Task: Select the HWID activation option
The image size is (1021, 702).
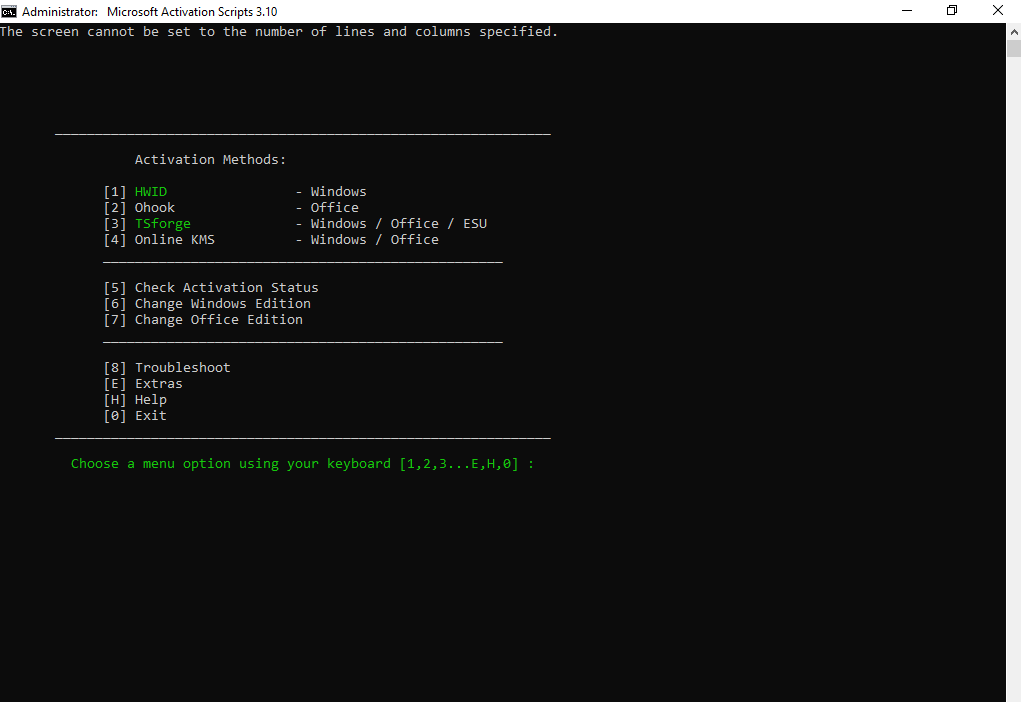Action: (150, 191)
